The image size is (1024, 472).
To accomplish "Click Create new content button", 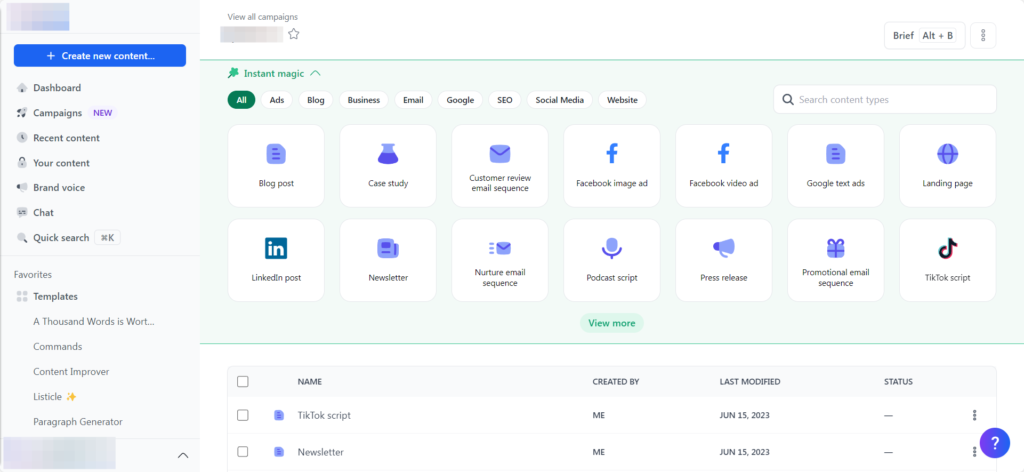I will 100,55.
